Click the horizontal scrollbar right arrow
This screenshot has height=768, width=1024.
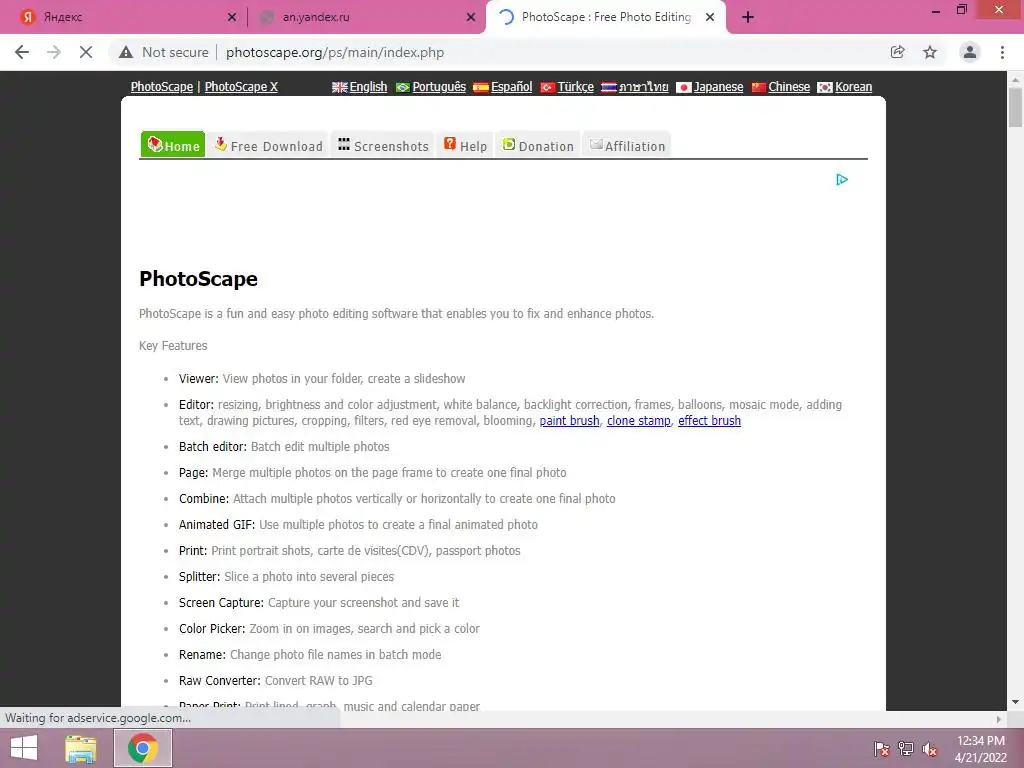coord(999,719)
